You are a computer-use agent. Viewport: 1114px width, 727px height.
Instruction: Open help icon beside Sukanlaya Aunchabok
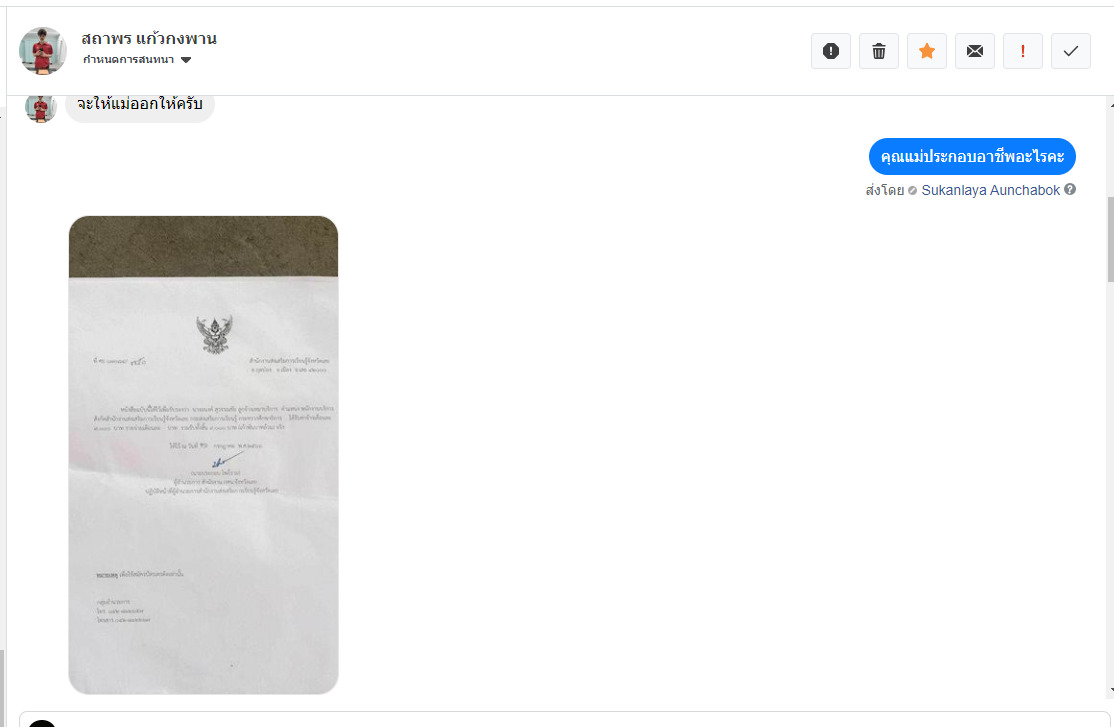tap(1070, 190)
